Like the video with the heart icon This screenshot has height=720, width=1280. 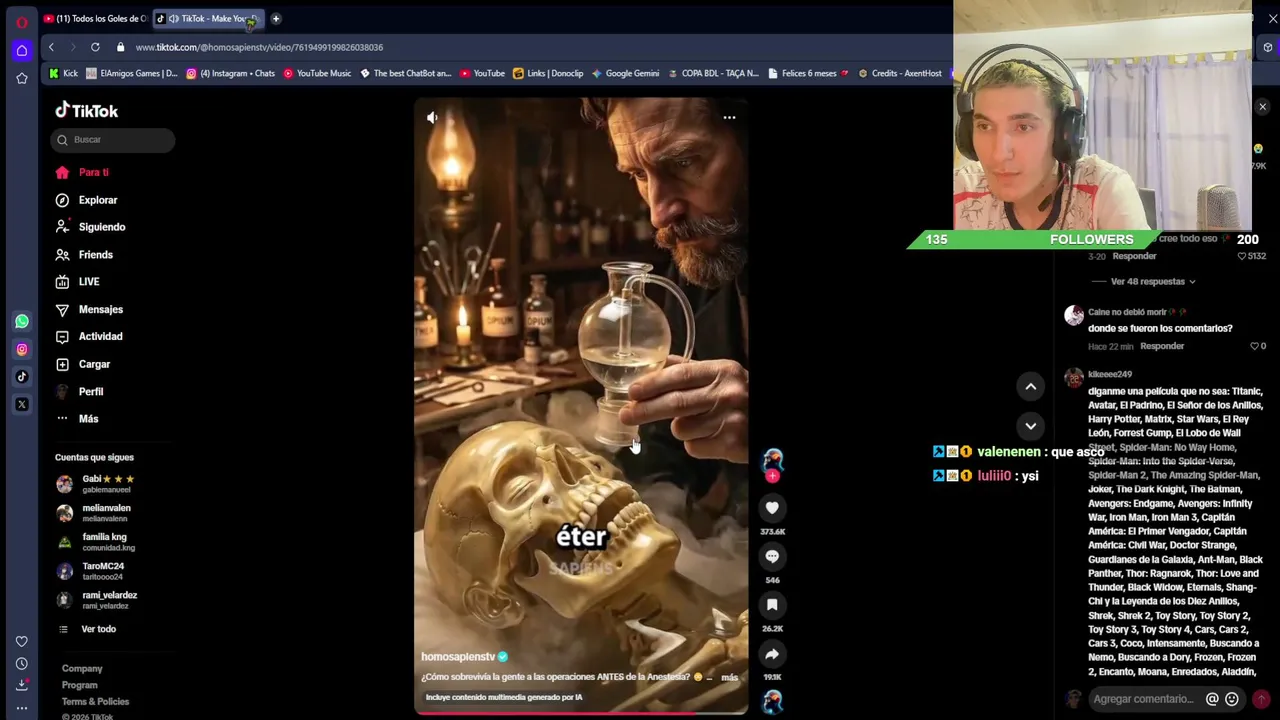coord(772,508)
